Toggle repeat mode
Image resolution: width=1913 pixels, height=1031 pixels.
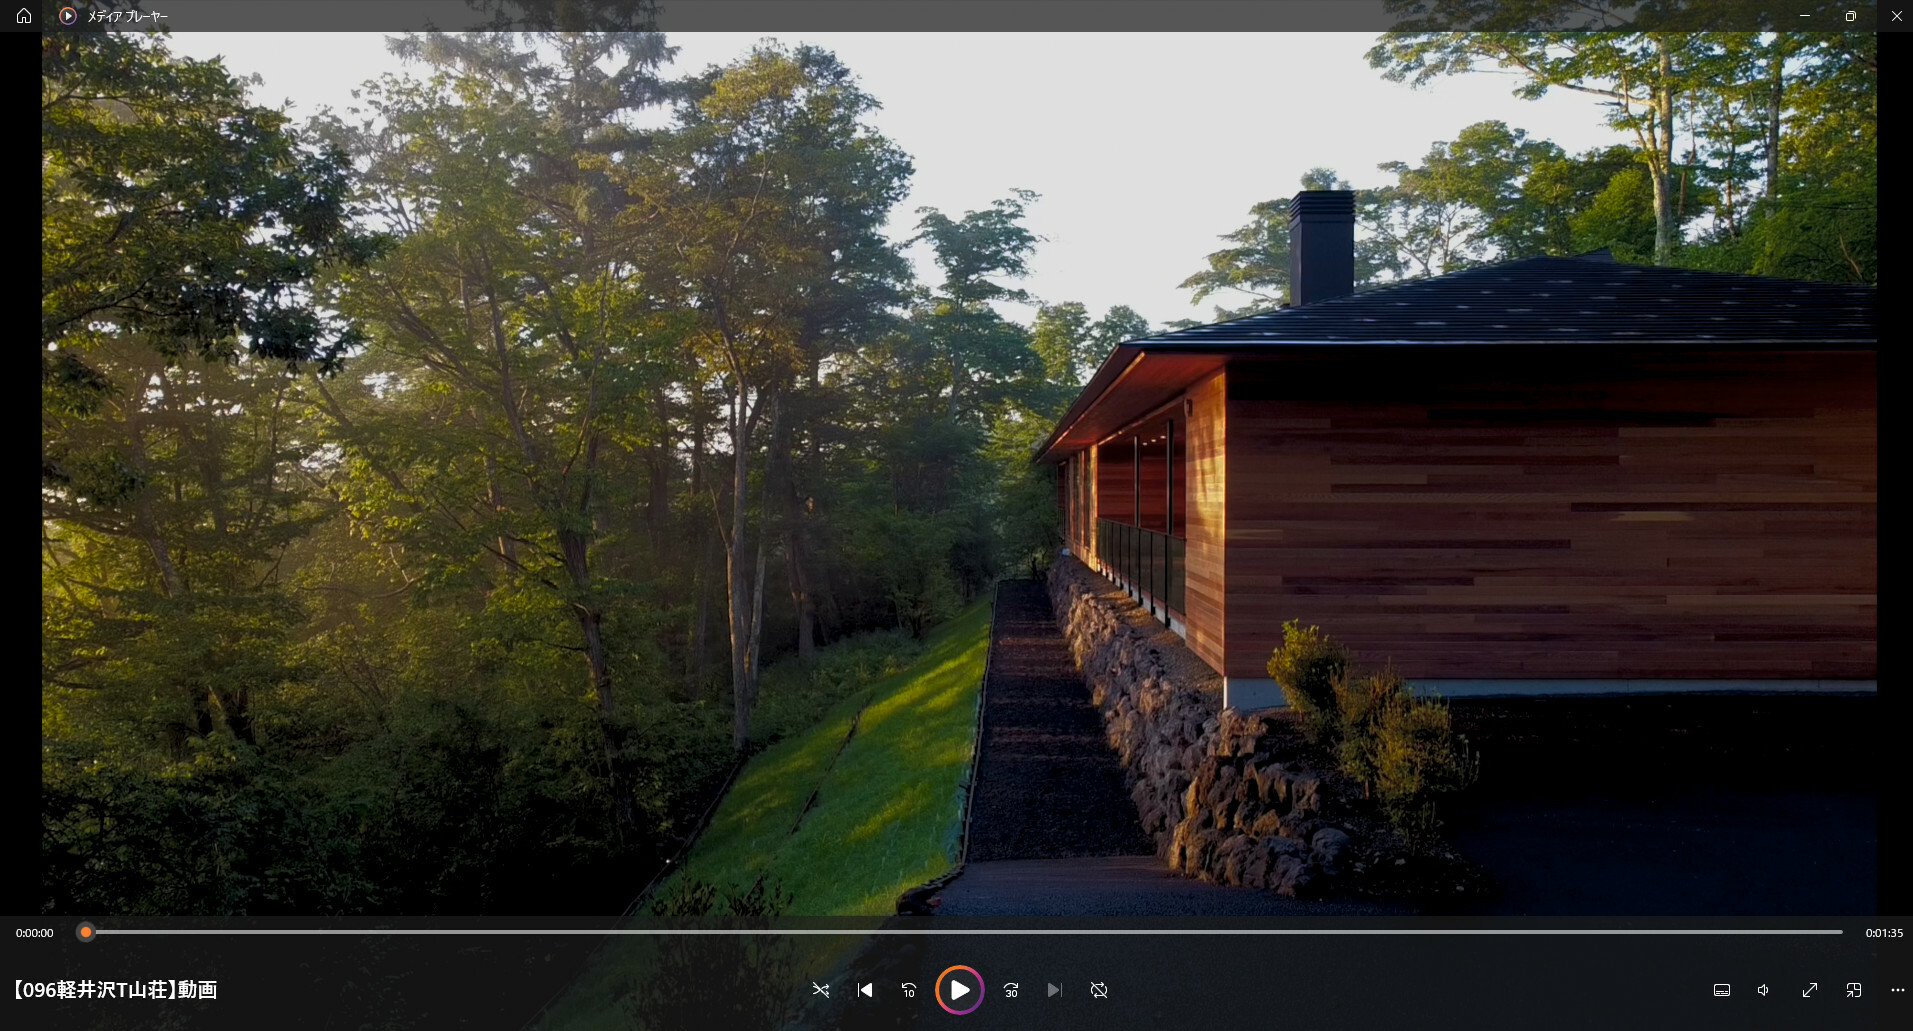coord(1099,990)
